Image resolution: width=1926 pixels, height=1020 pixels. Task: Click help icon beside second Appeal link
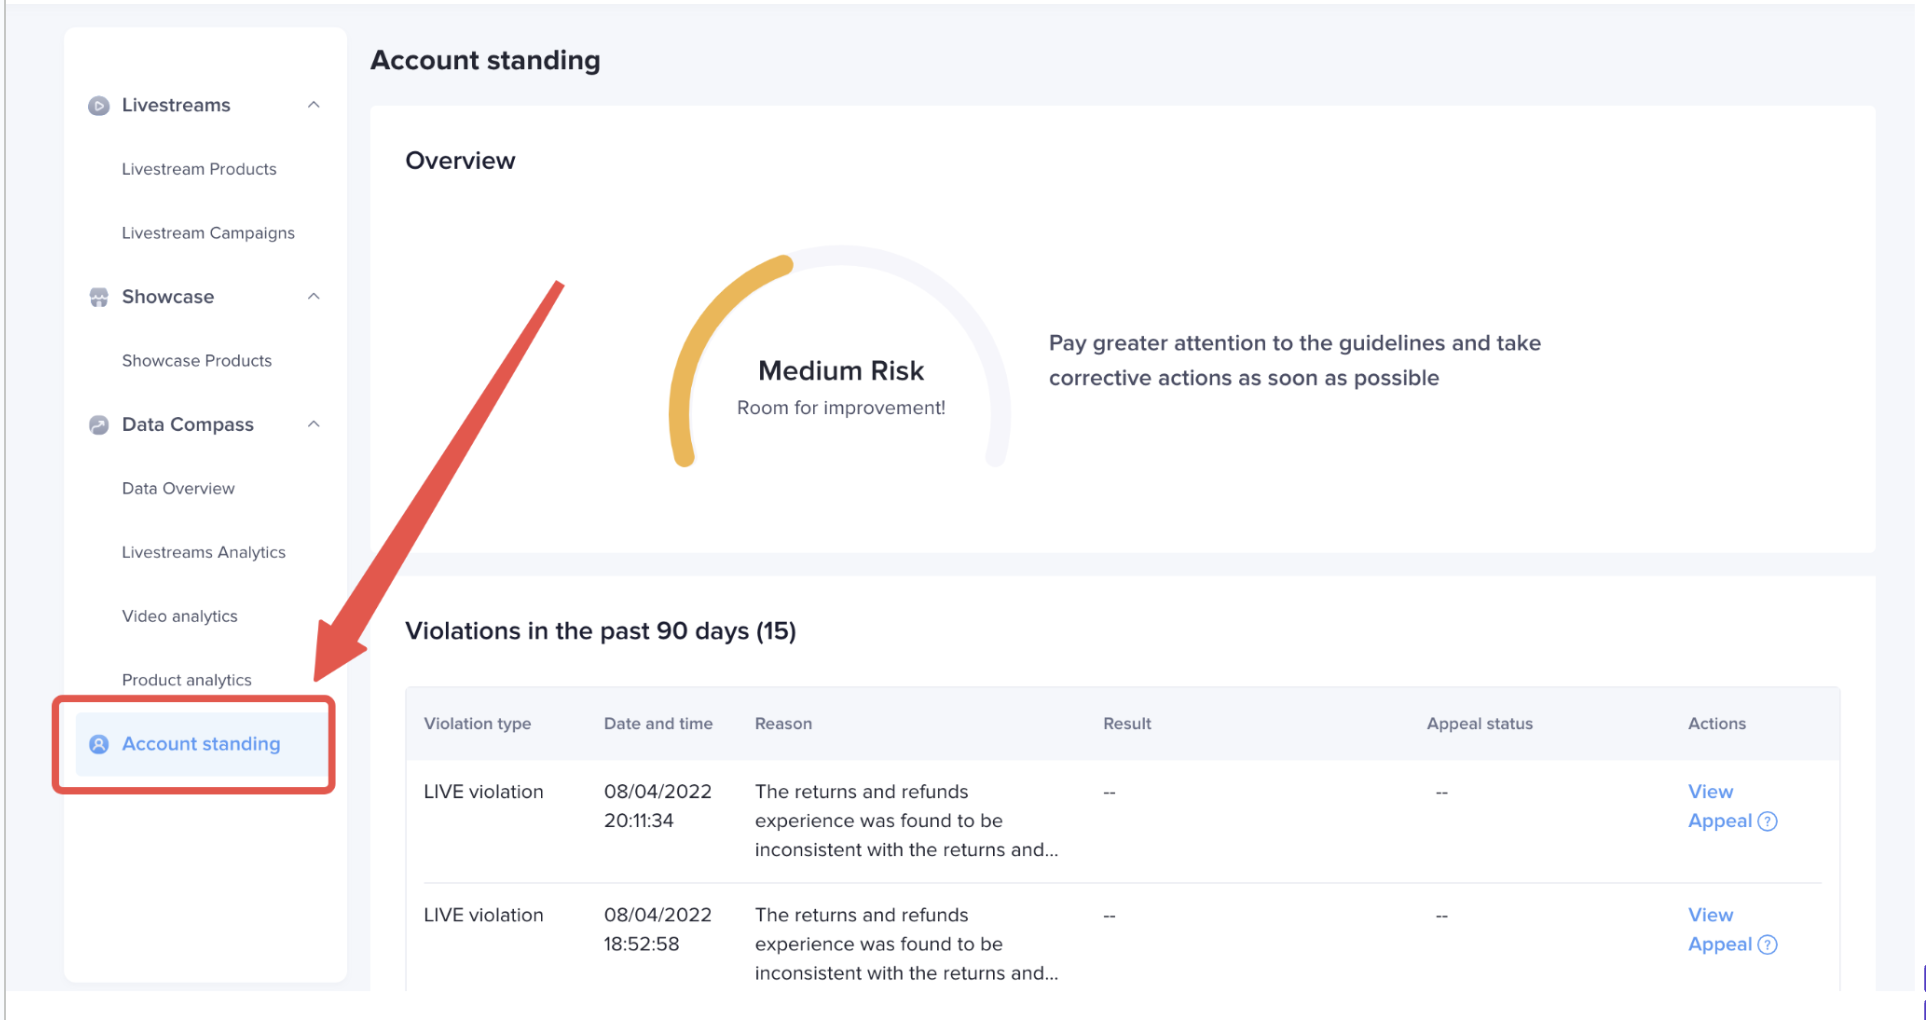point(1768,945)
